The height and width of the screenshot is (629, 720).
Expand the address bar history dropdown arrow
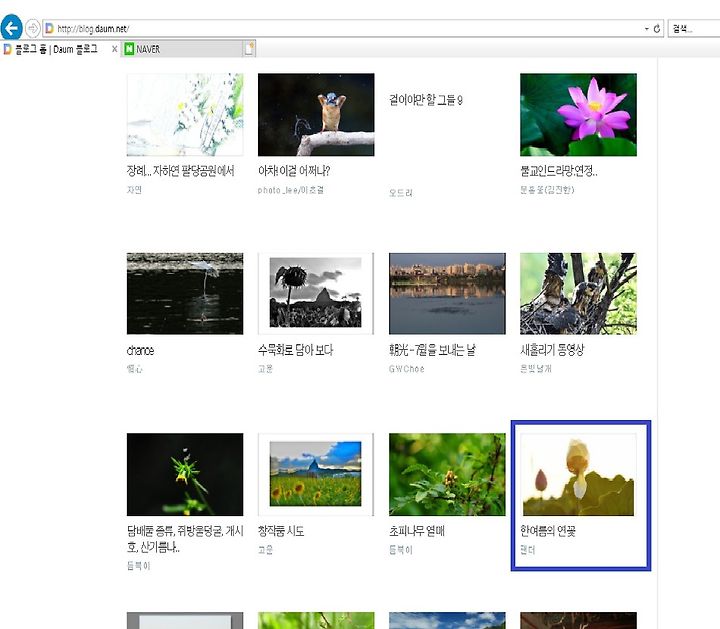[x=647, y=28]
